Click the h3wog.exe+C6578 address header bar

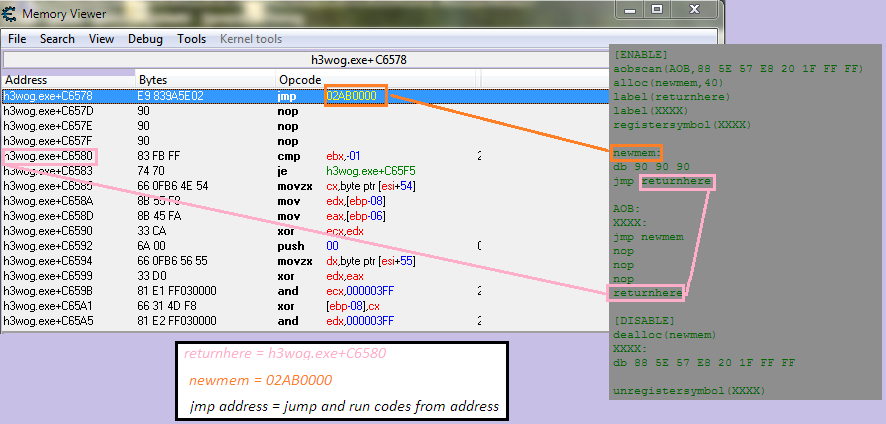(362, 60)
